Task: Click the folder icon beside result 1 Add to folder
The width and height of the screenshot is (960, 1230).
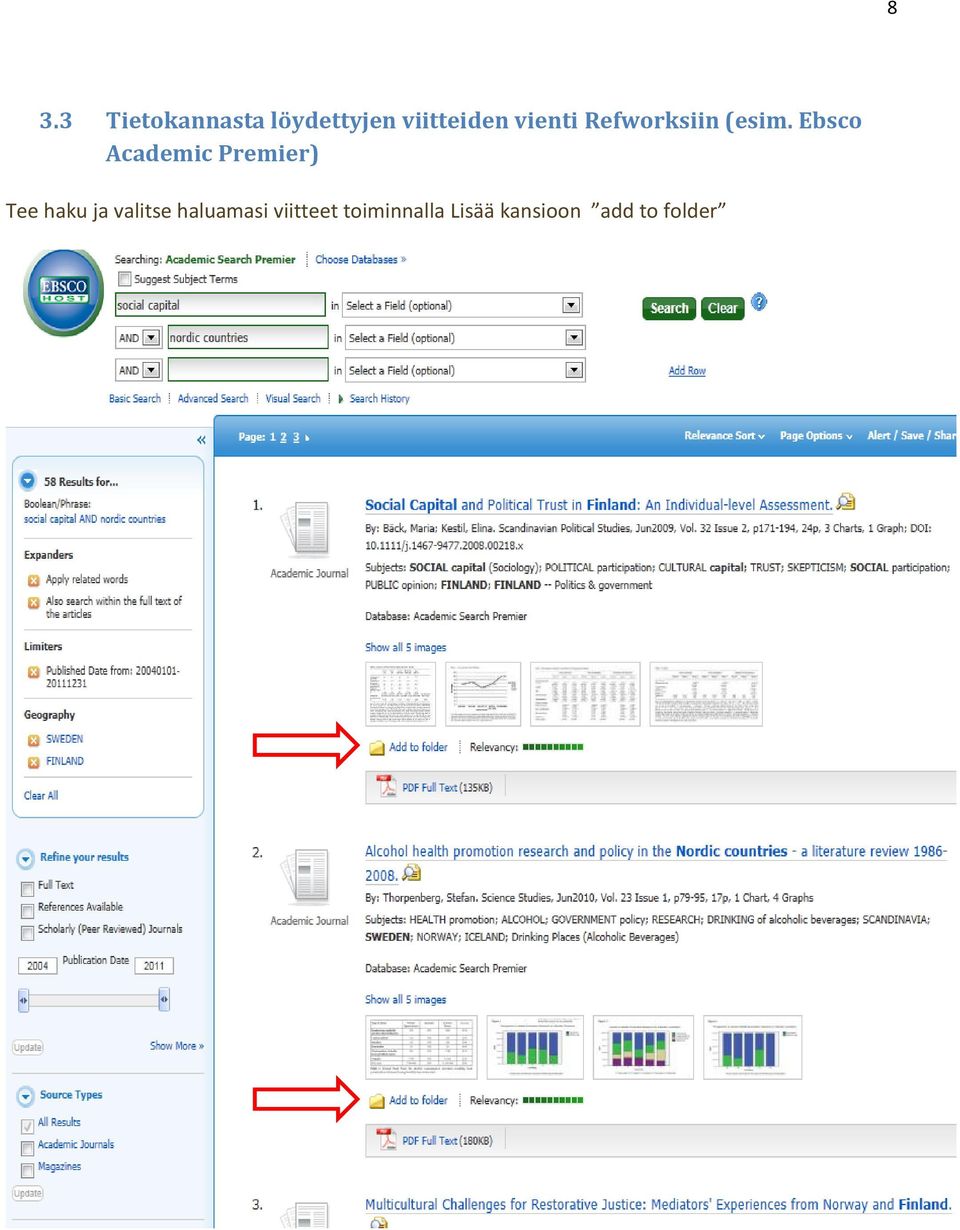Action: 377,748
